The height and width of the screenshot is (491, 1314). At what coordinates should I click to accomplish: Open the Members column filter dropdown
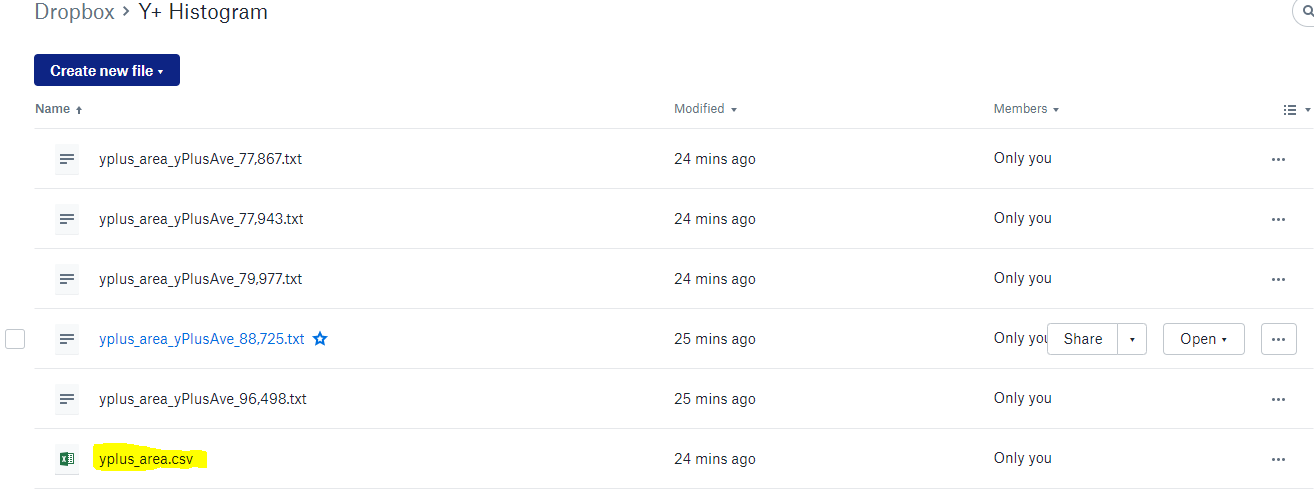click(1026, 109)
